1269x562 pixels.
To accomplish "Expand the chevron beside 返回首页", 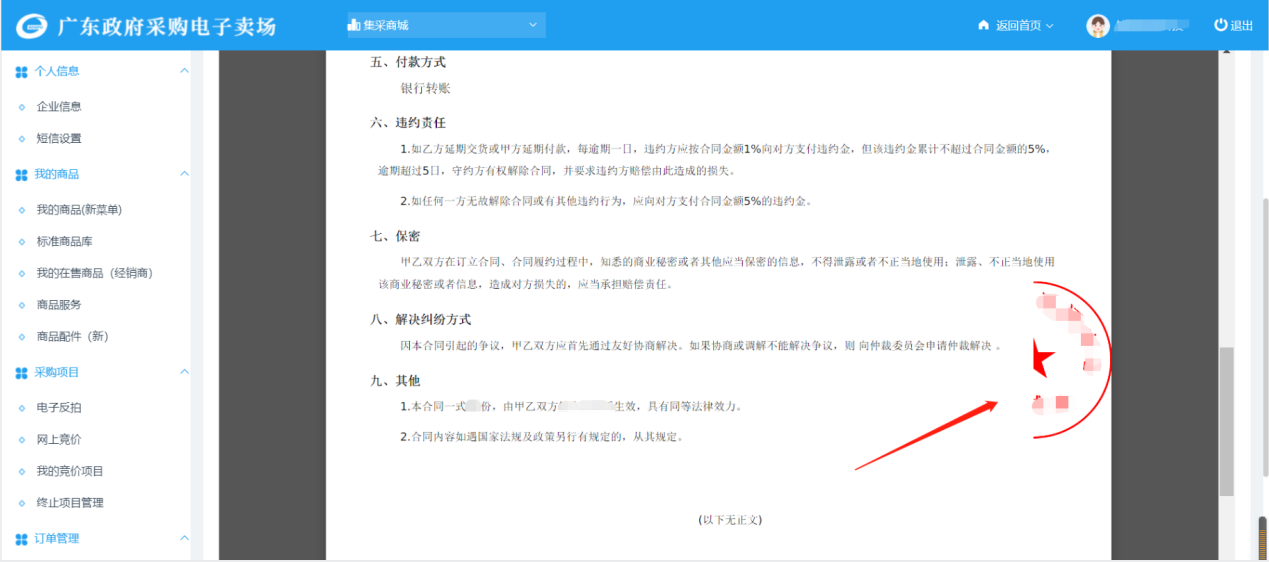I will tap(1050, 26).
